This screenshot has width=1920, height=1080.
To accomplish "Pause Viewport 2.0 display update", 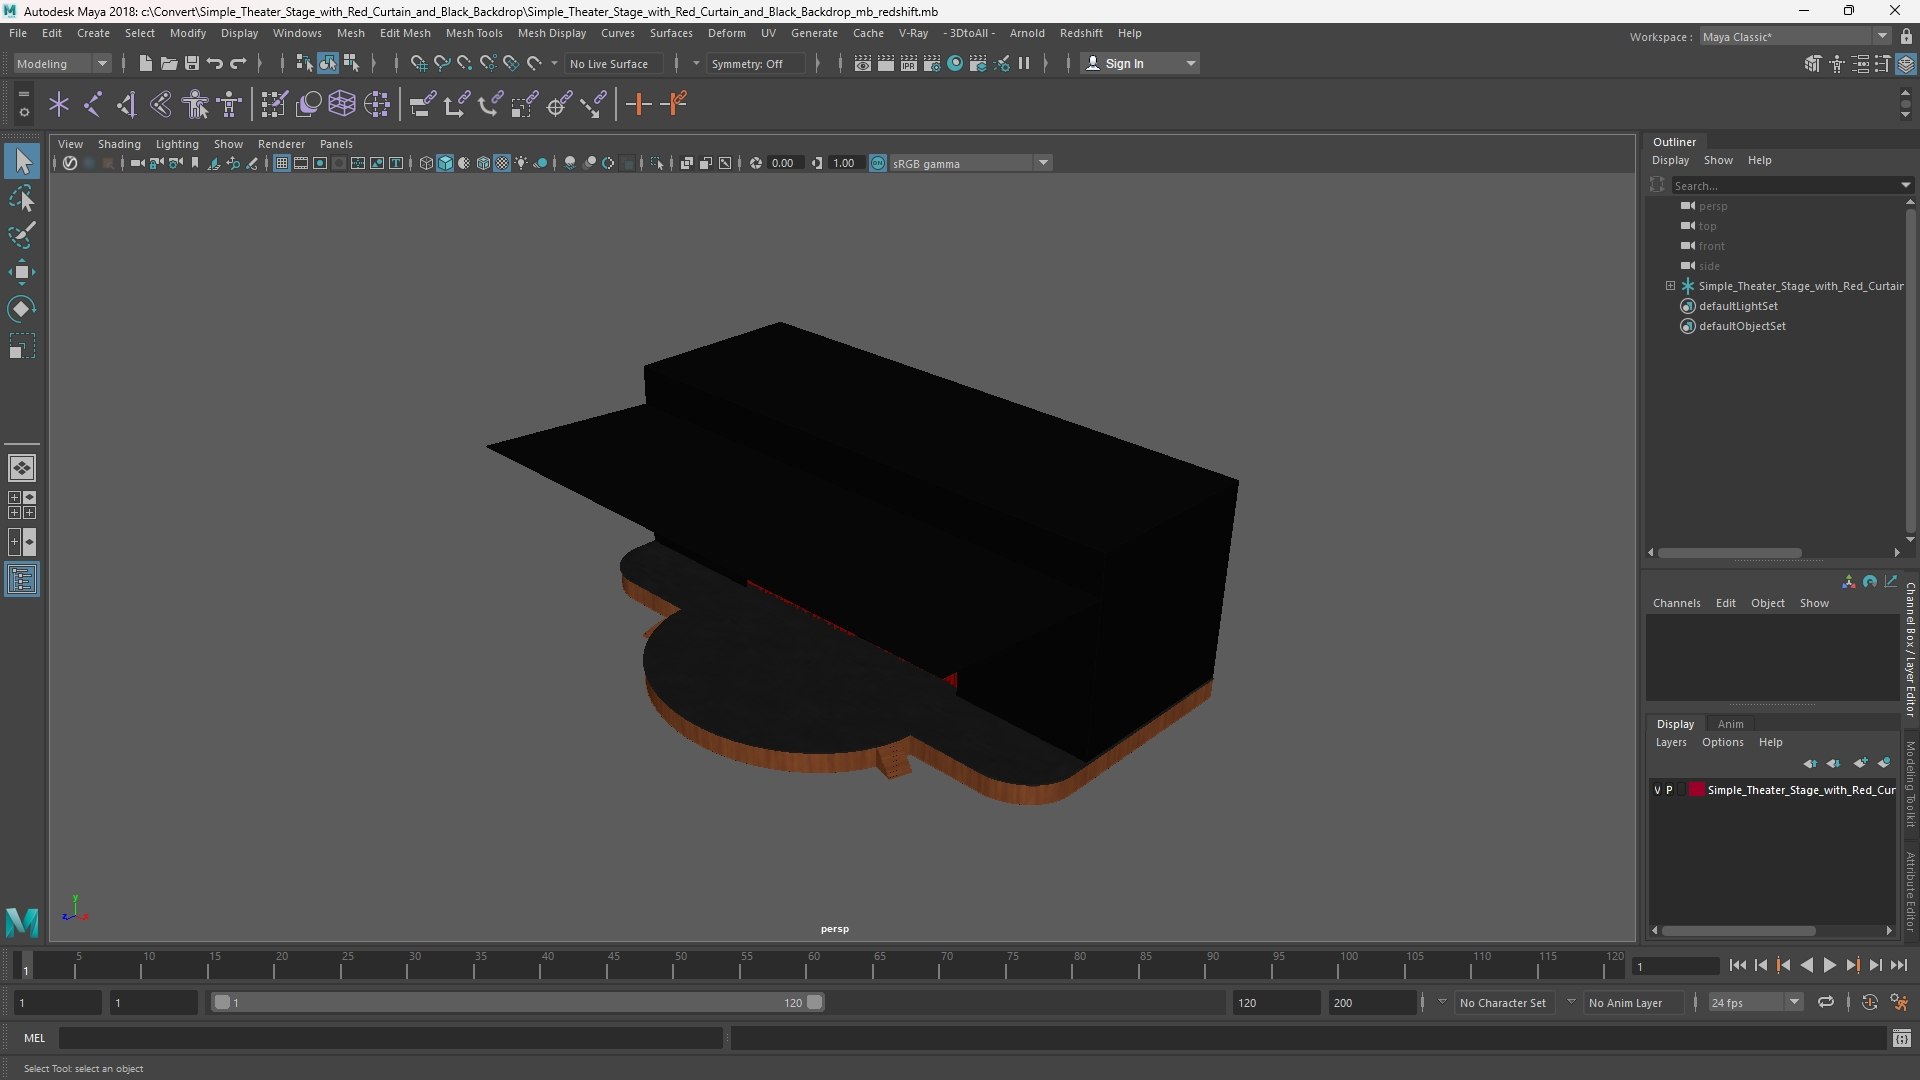I will [x=1024, y=63].
